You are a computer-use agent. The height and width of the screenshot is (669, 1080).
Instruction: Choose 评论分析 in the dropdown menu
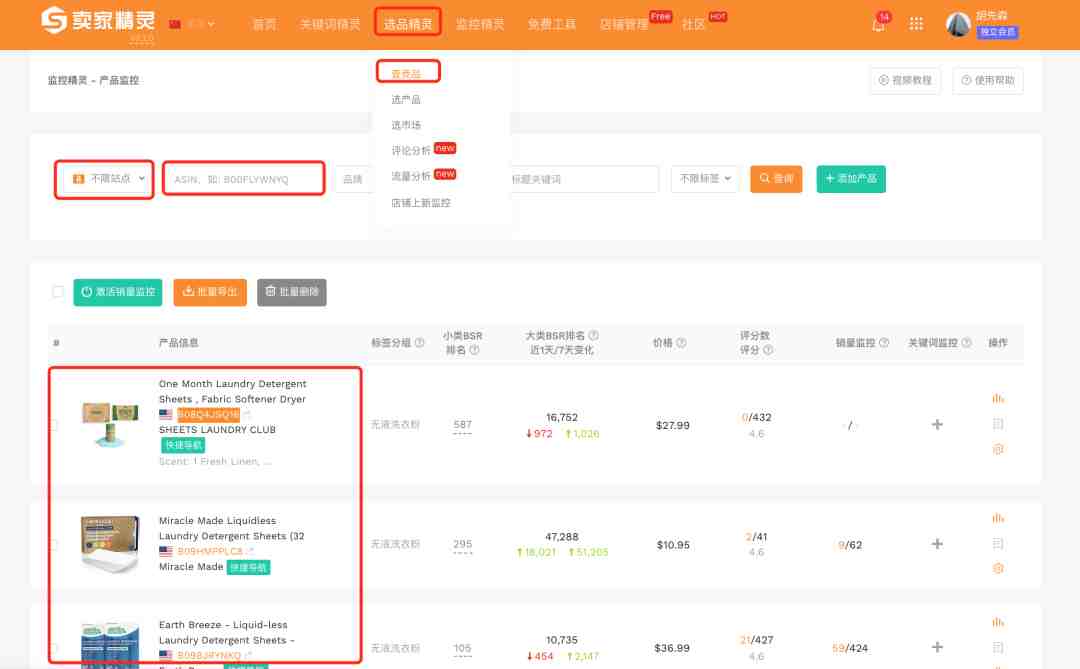point(411,150)
